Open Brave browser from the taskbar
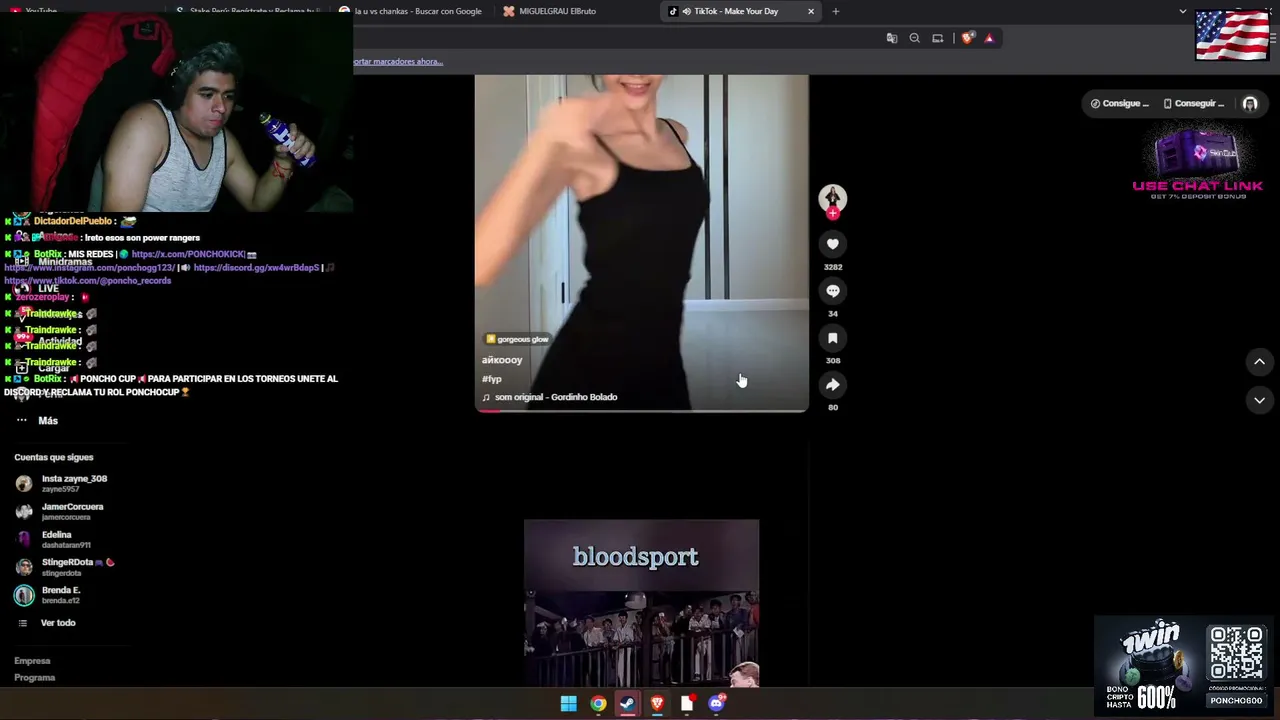Viewport: 1280px width, 720px height. click(657, 704)
